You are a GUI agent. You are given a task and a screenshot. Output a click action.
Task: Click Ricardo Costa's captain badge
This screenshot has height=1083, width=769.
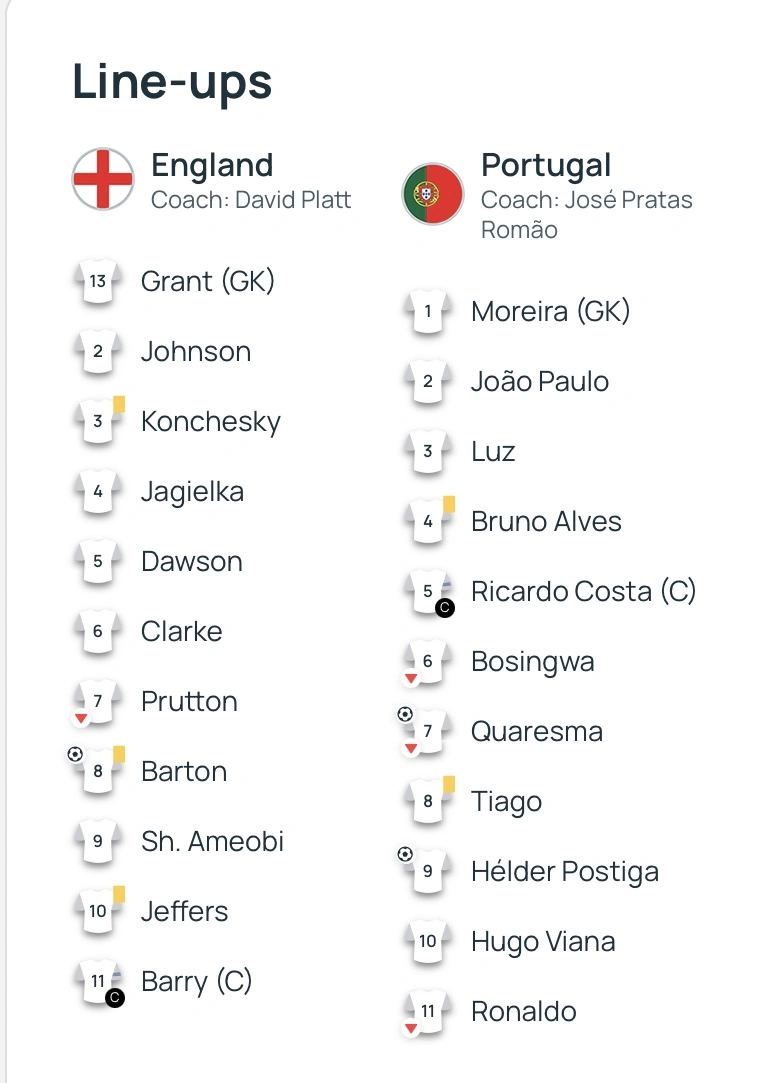(x=445, y=607)
